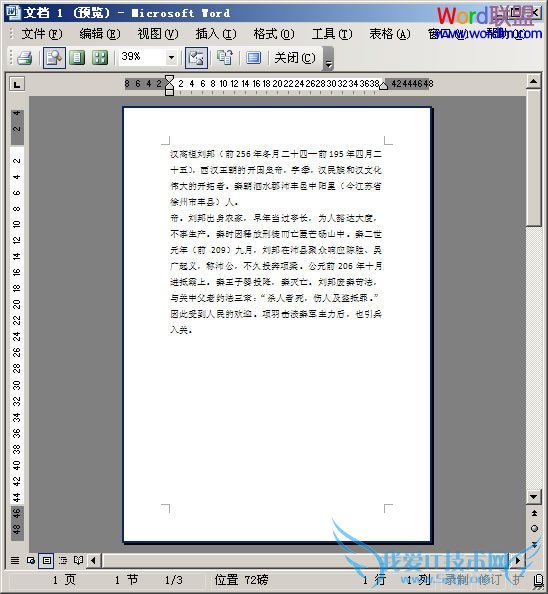
Task: Open the Multiple Pages view button
Action: [100, 58]
